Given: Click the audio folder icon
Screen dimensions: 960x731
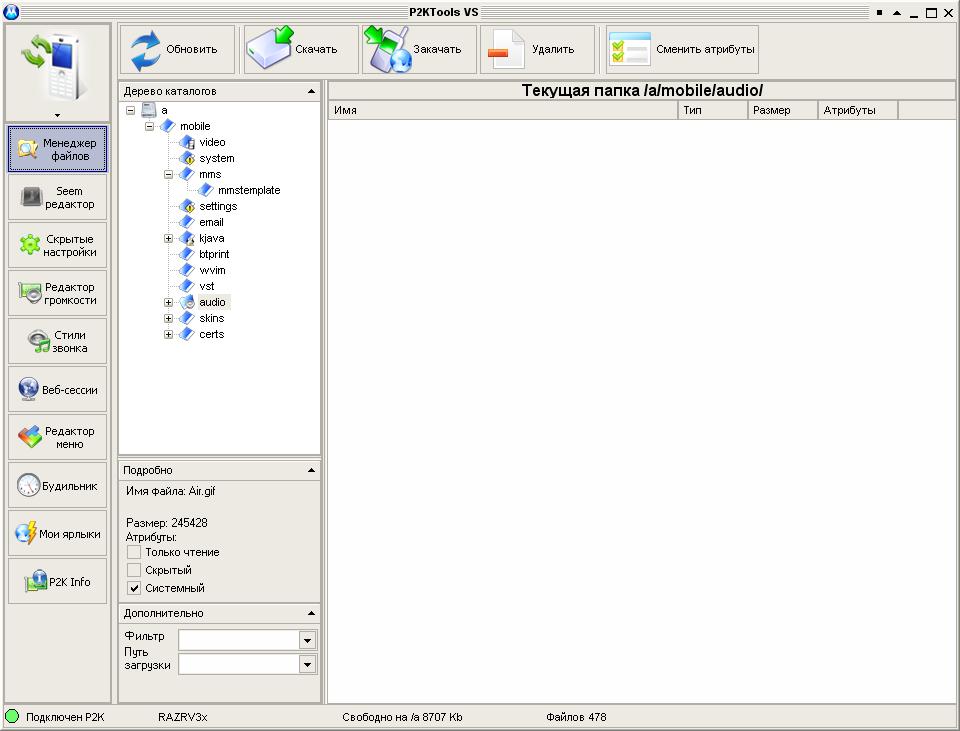Looking at the screenshot, I should coord(187,302).
